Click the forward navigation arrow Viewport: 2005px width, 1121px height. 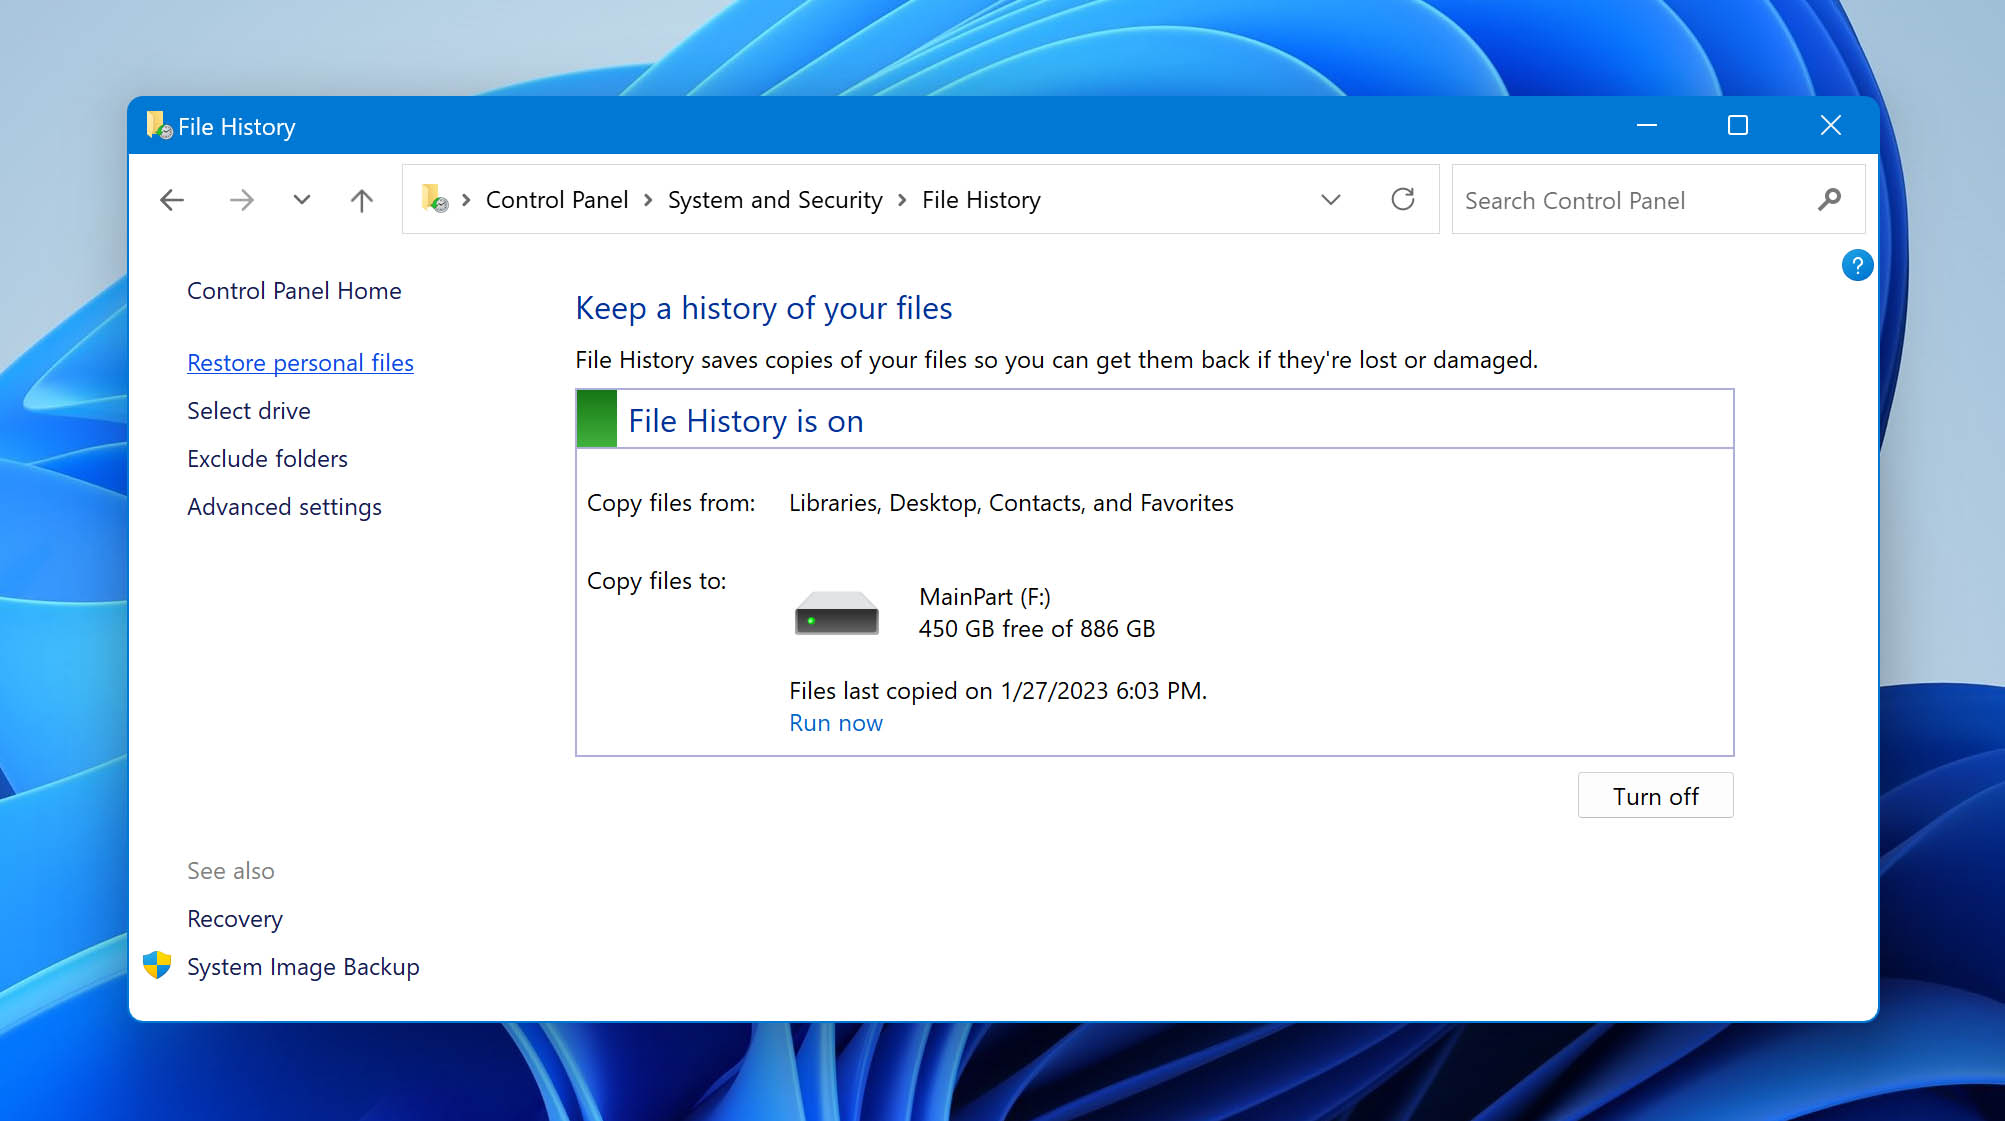click(x=244, y=200)
